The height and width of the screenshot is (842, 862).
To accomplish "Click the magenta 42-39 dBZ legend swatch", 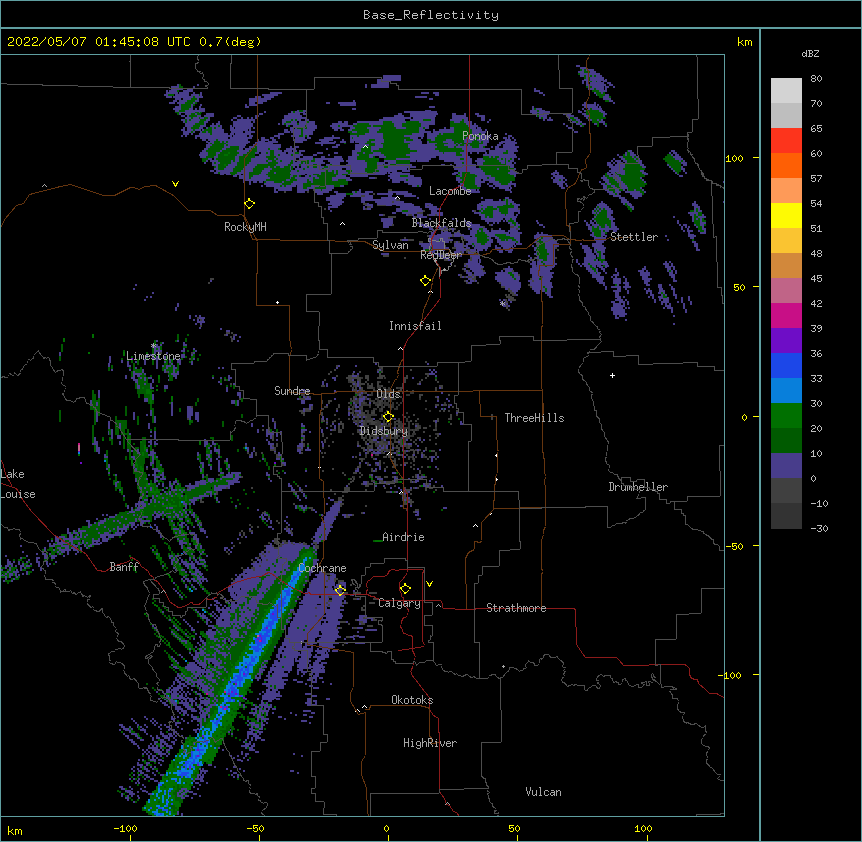I will point(786,315).
